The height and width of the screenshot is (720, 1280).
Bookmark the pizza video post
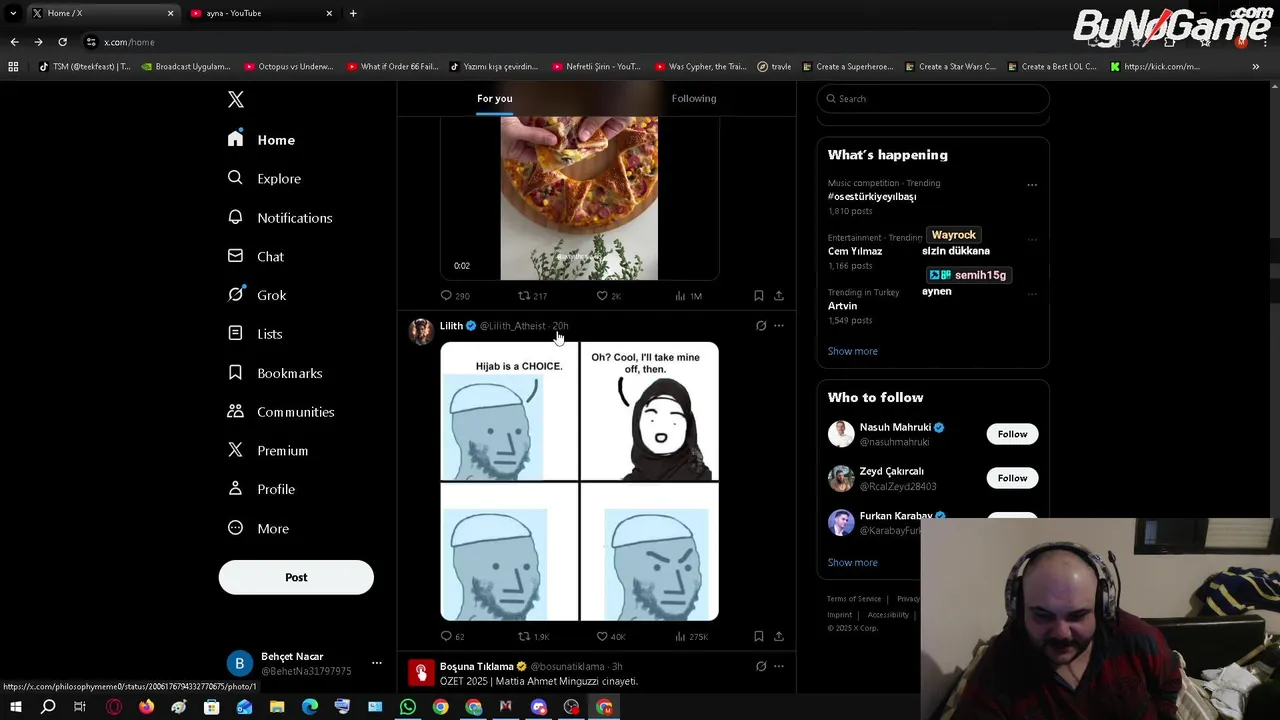[x=758, y=296]
